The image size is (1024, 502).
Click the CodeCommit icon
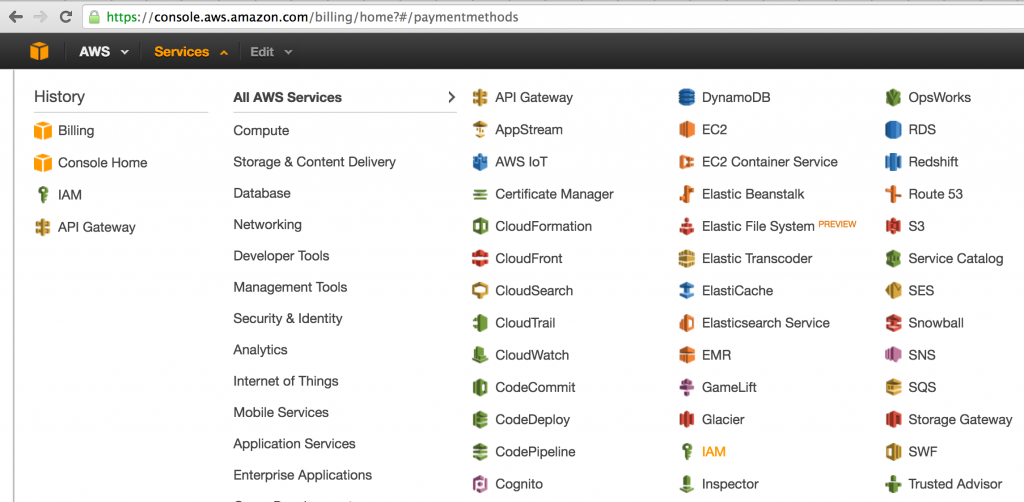(480, 388)
